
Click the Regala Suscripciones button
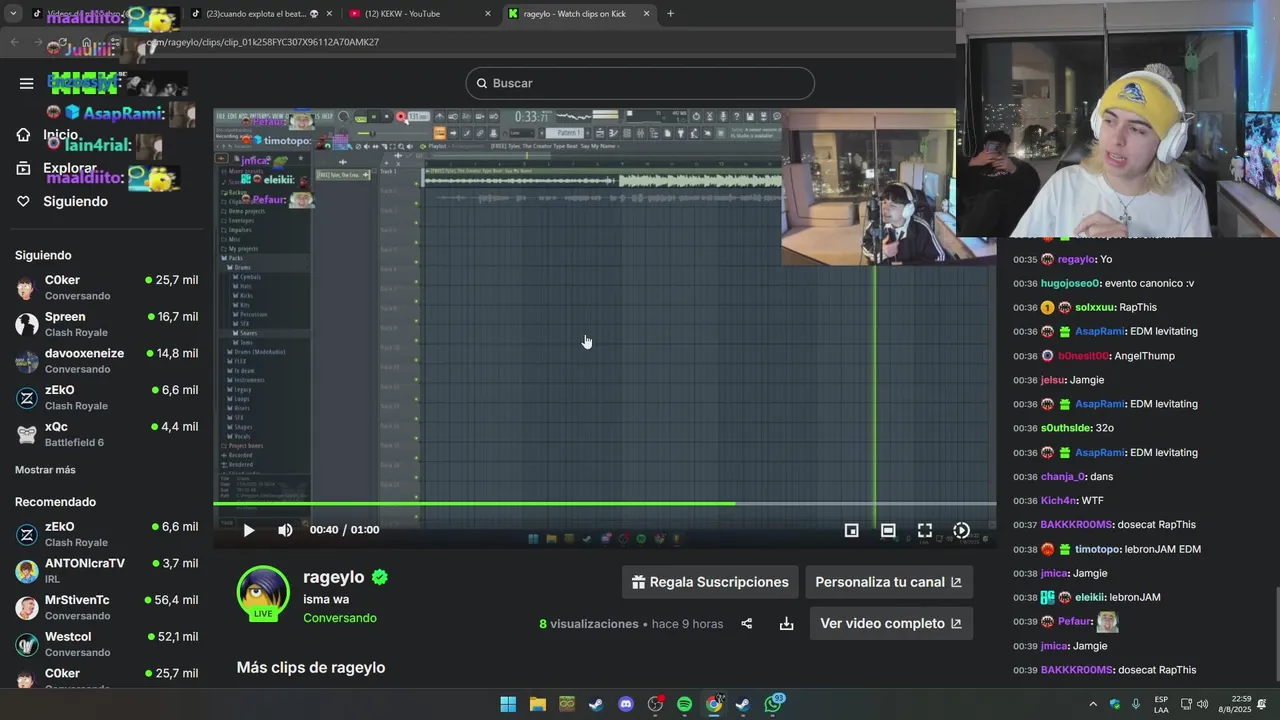pos(710,582)
